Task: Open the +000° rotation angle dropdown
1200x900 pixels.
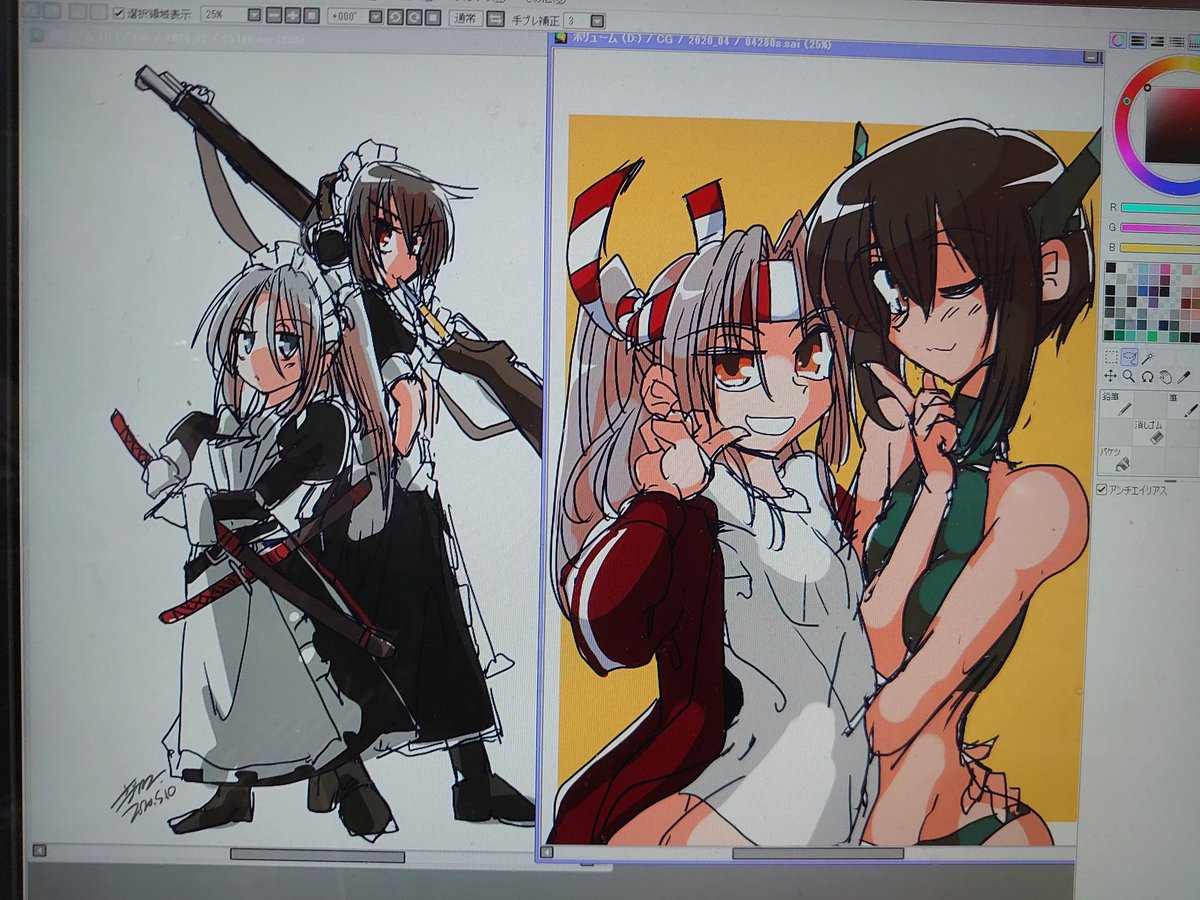Action: tap(376, 16)
